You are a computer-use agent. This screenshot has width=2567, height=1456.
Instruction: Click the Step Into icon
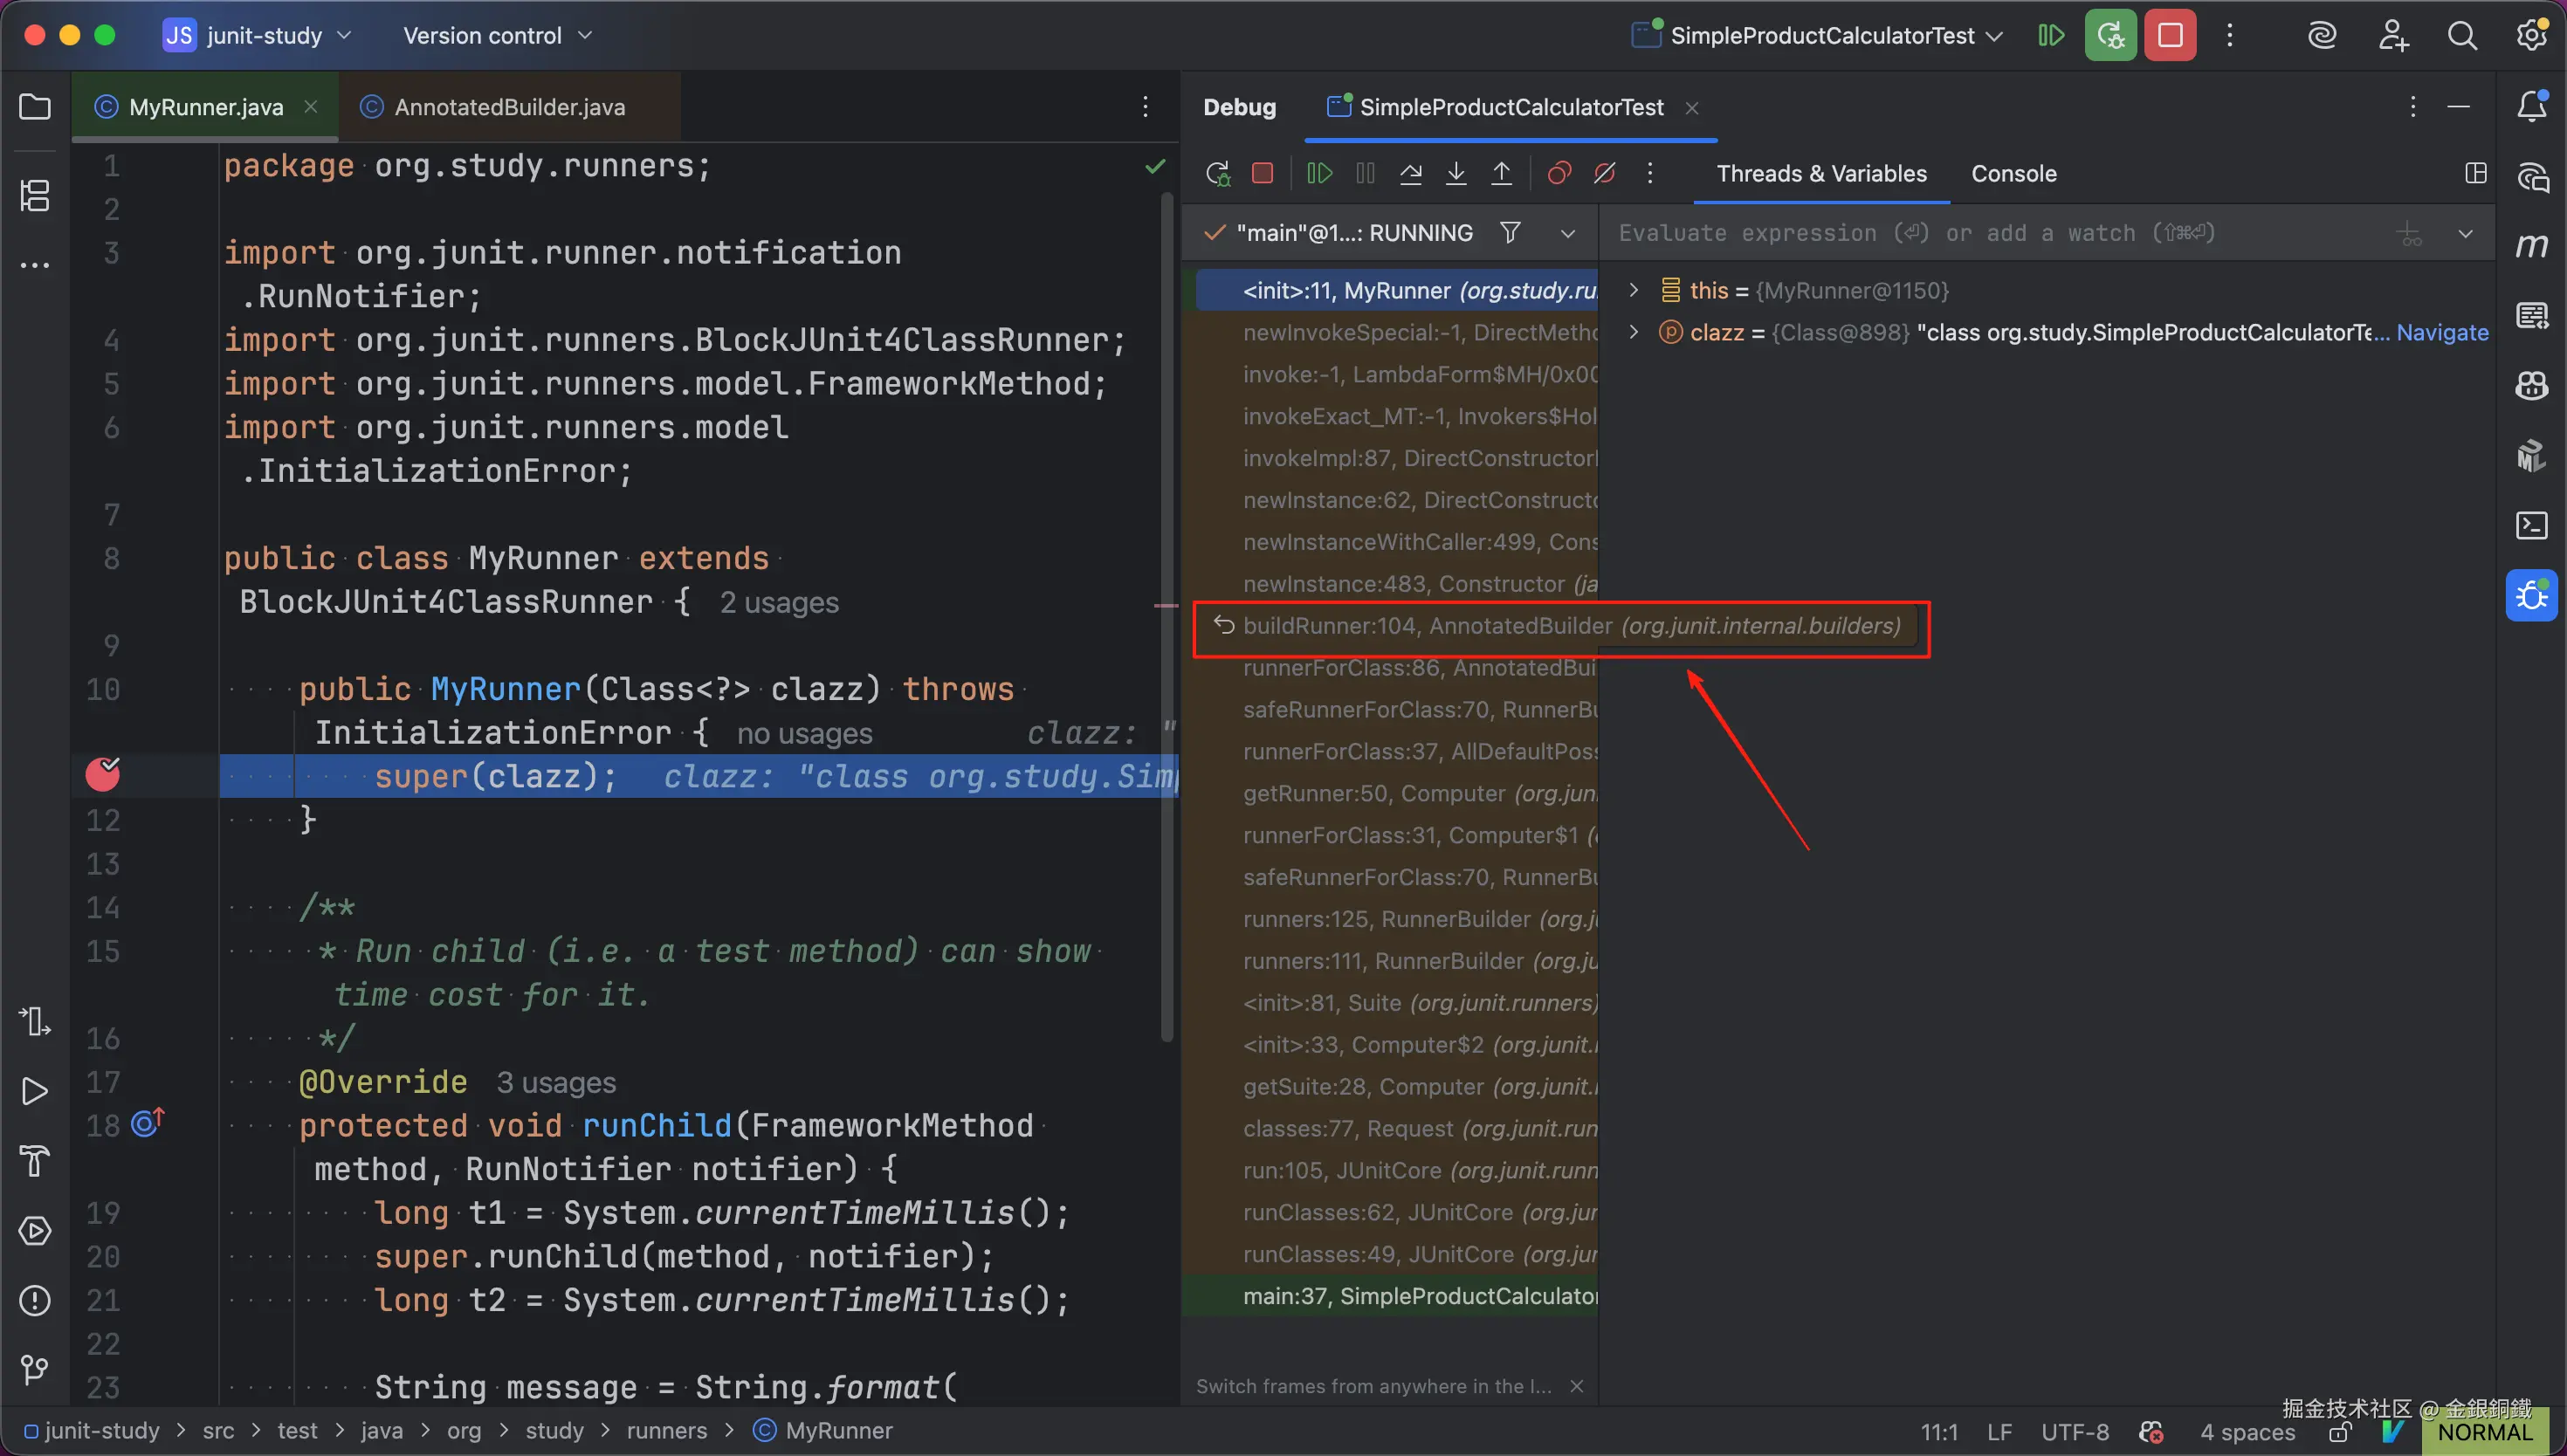tap(1456, 174)
